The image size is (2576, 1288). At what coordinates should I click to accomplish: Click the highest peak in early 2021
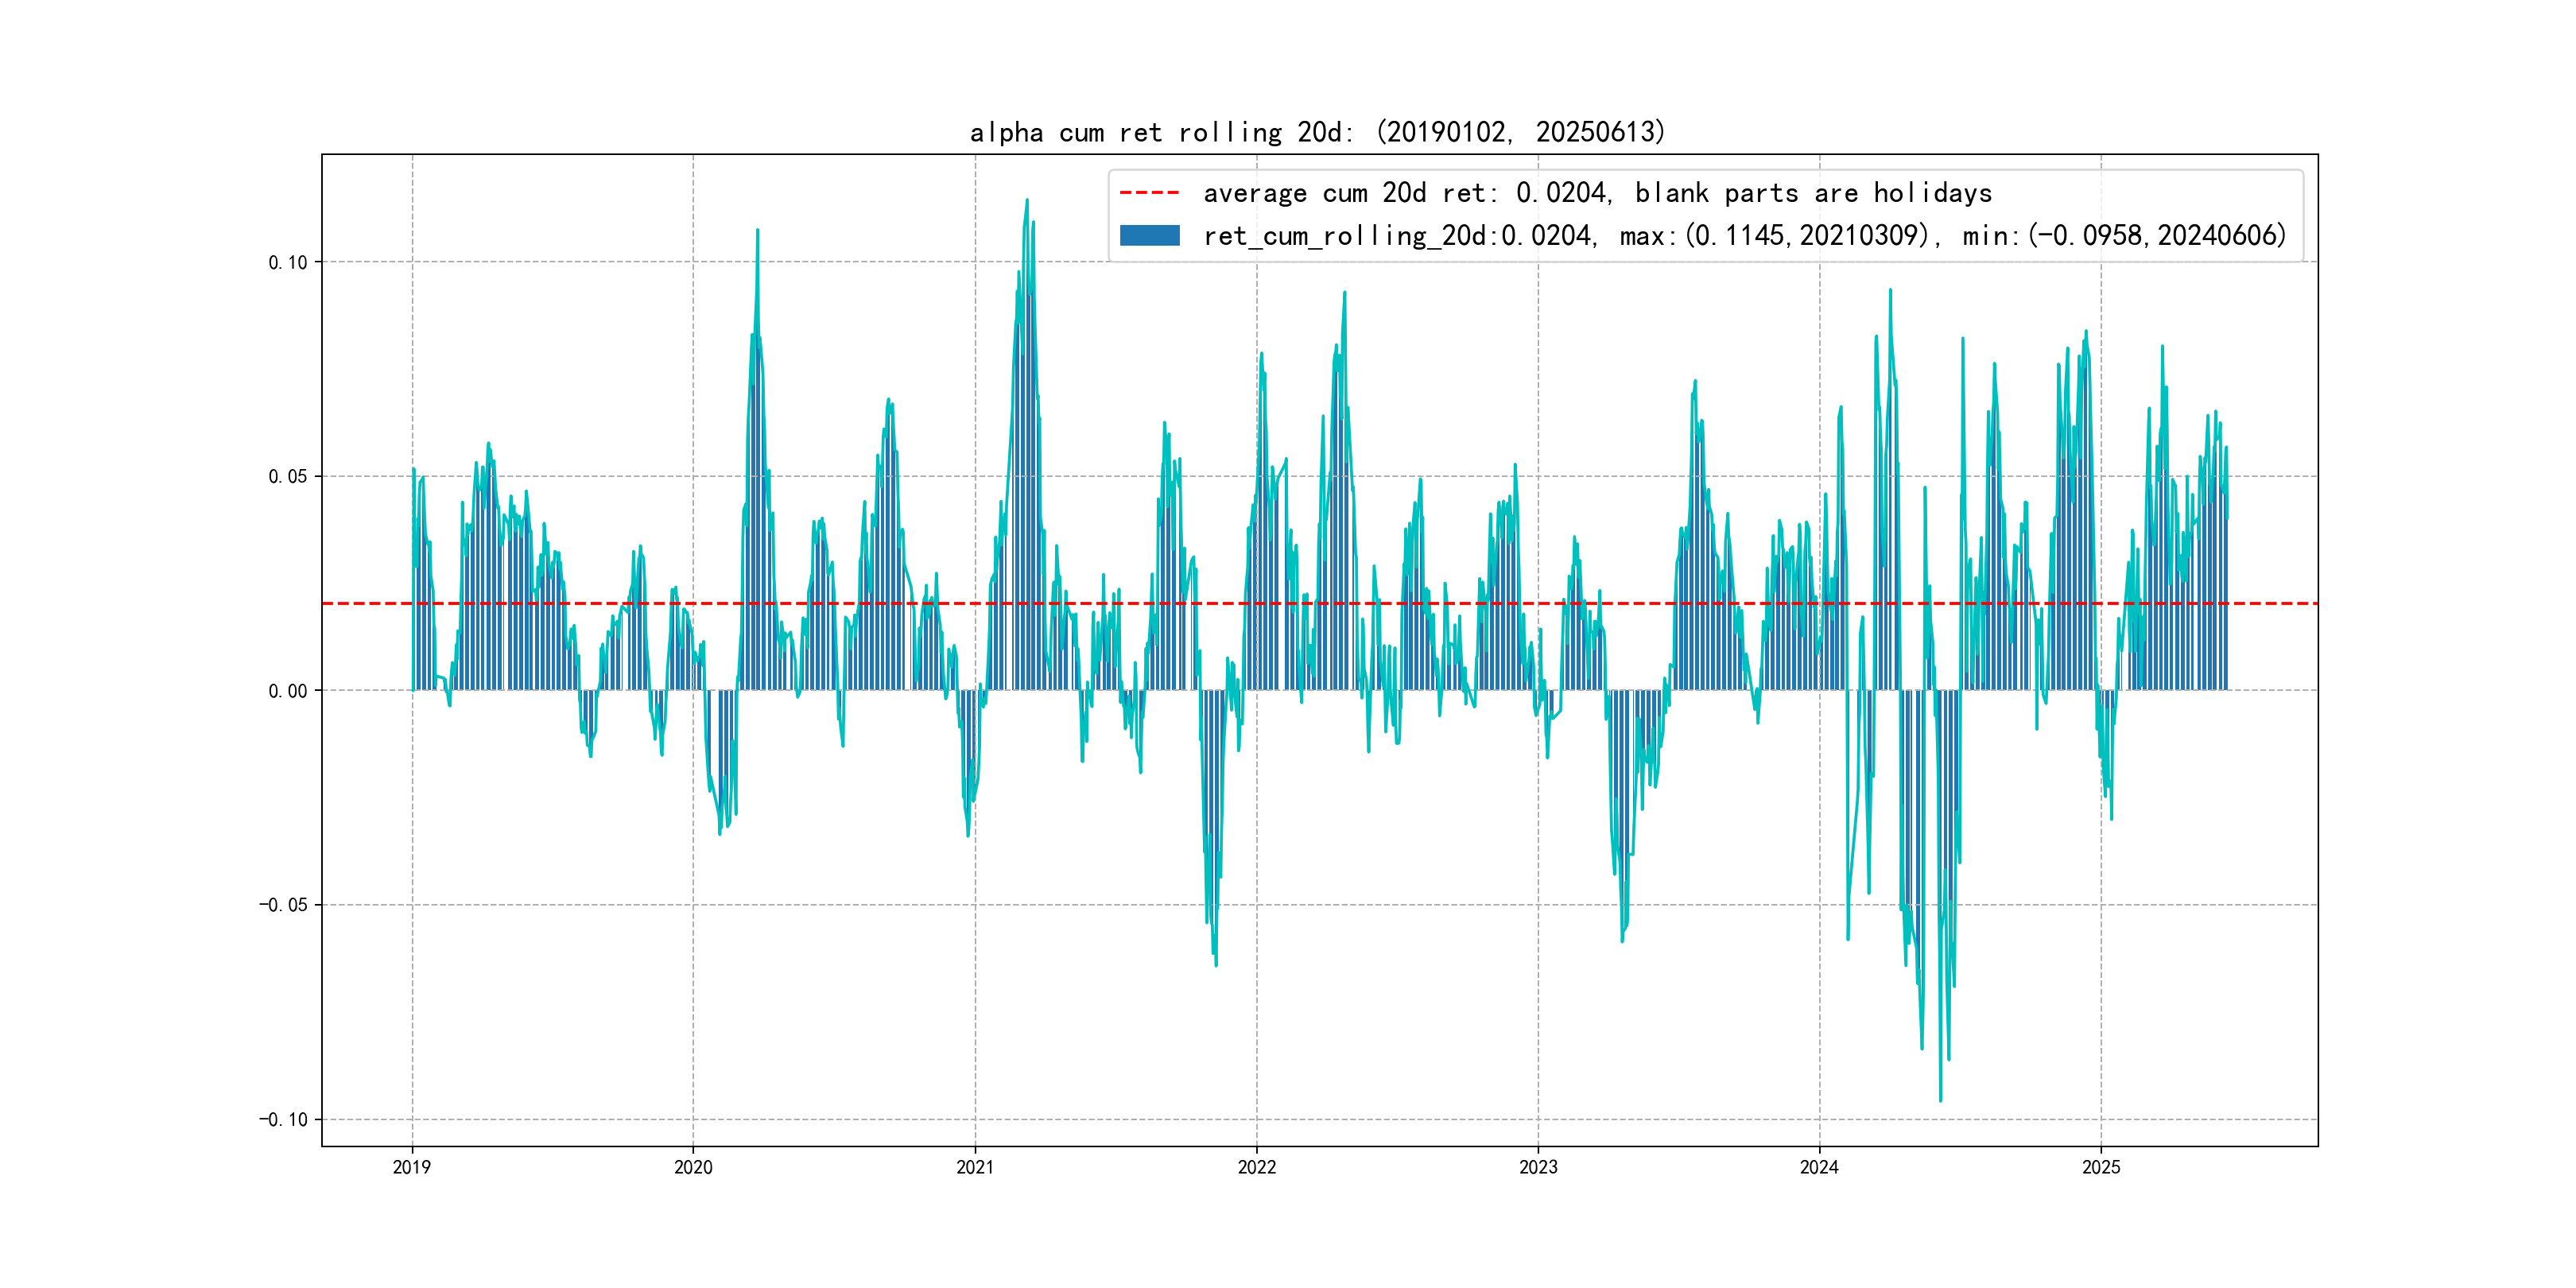1027,202
